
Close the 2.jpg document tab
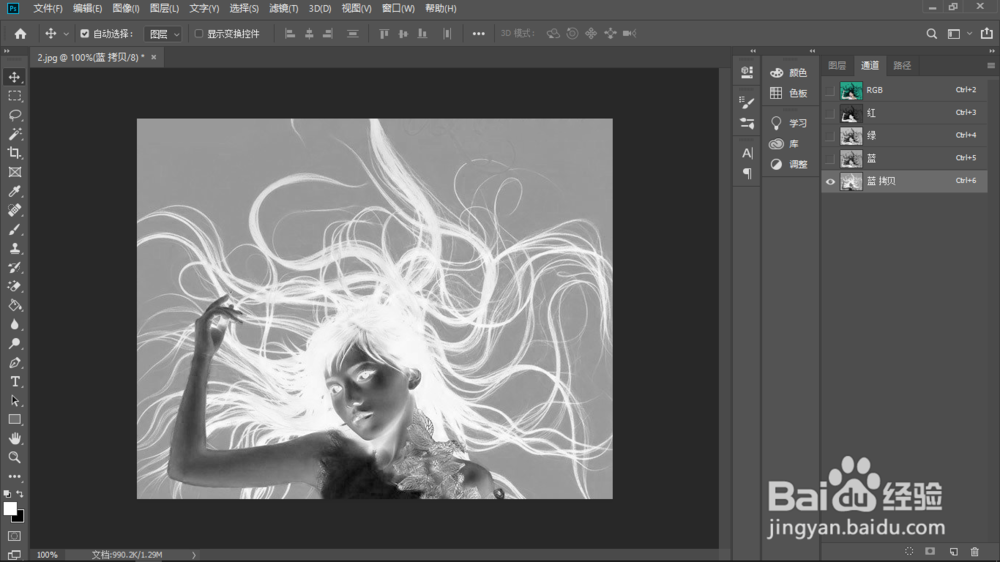pos(153,57)
